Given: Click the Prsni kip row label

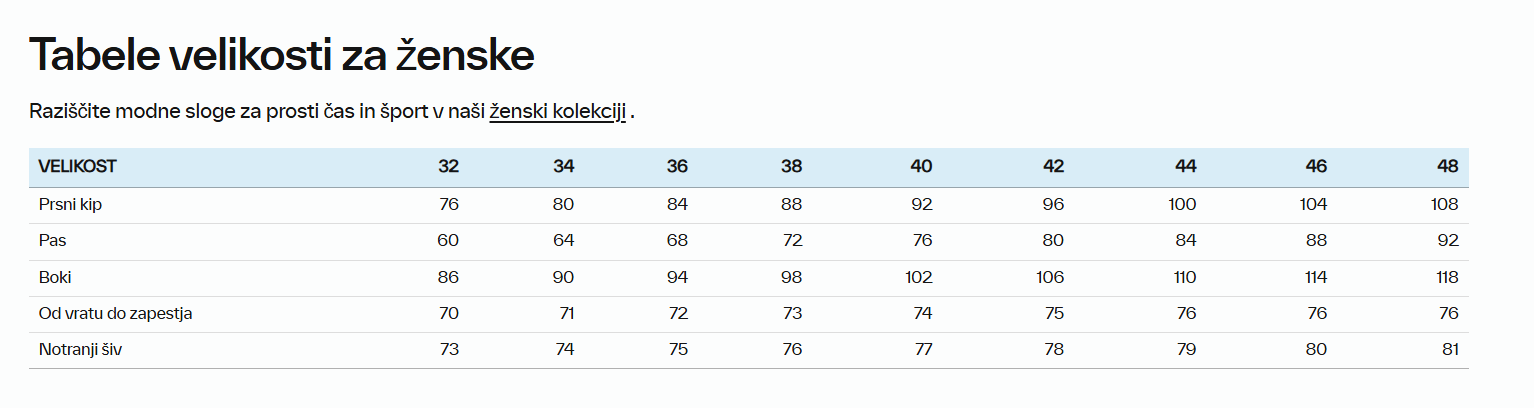Looking at the screenshot, I should [x=70, y=204].
